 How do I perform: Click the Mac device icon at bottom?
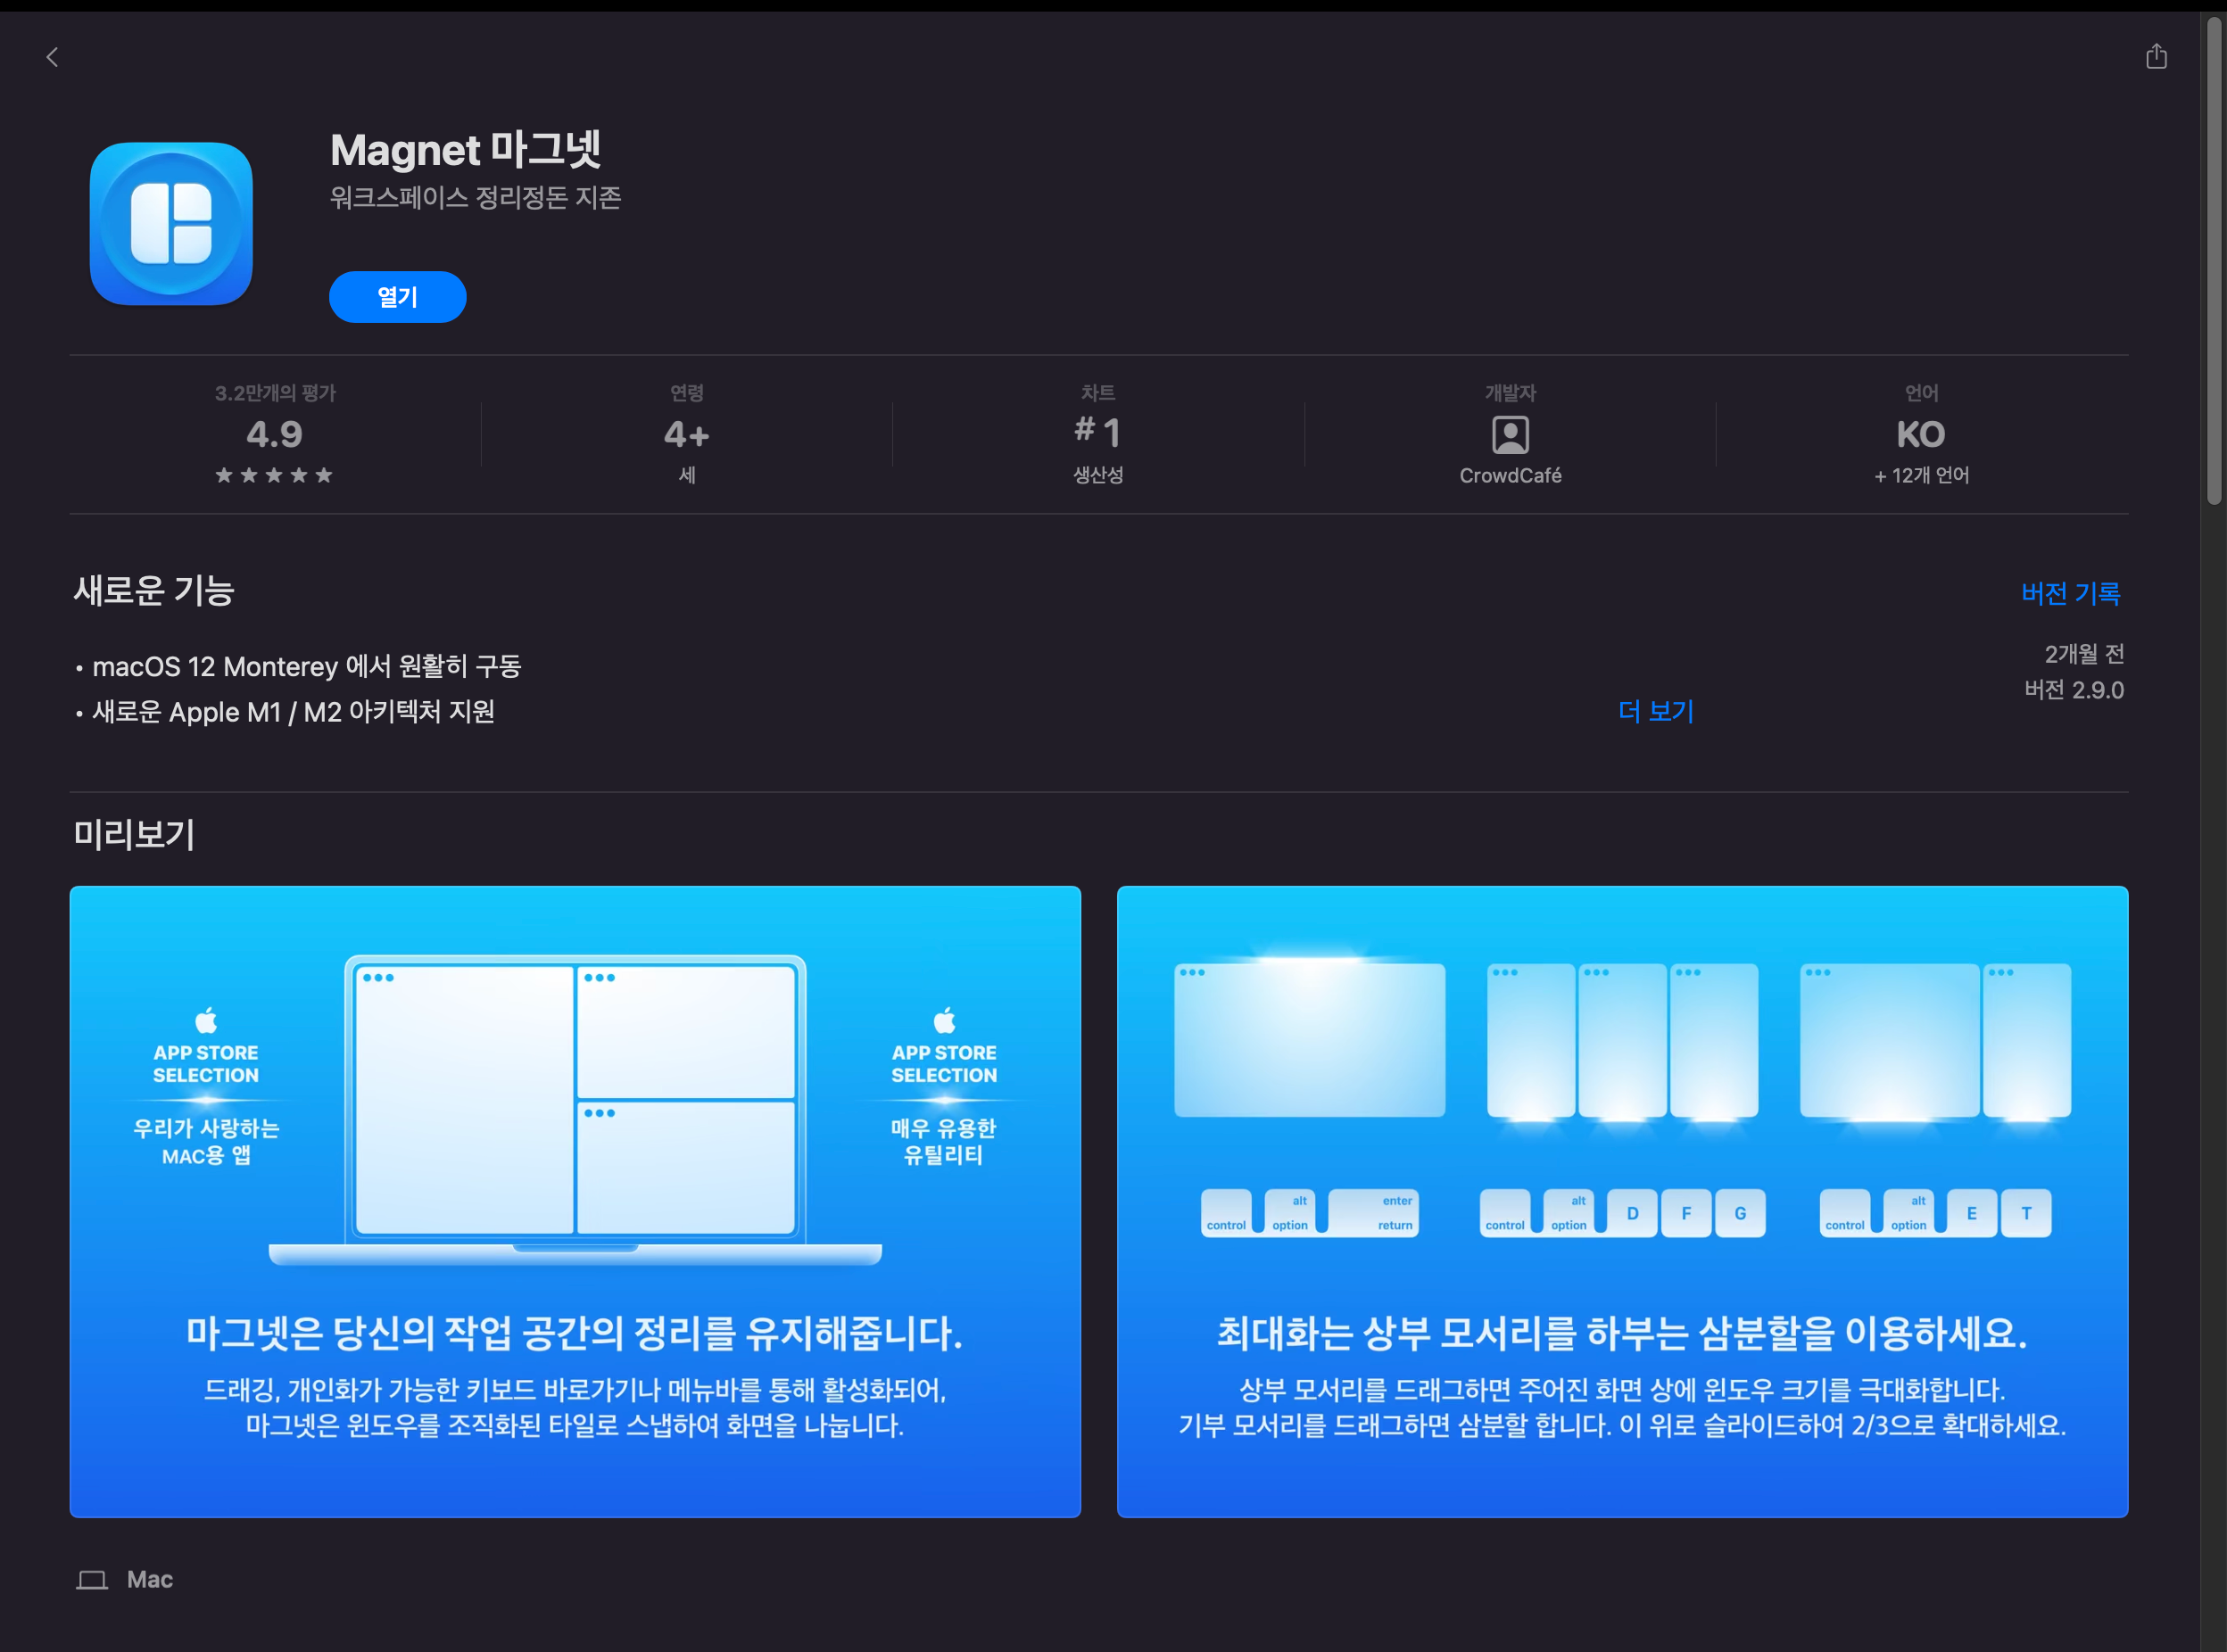[x=93, y=1578]
